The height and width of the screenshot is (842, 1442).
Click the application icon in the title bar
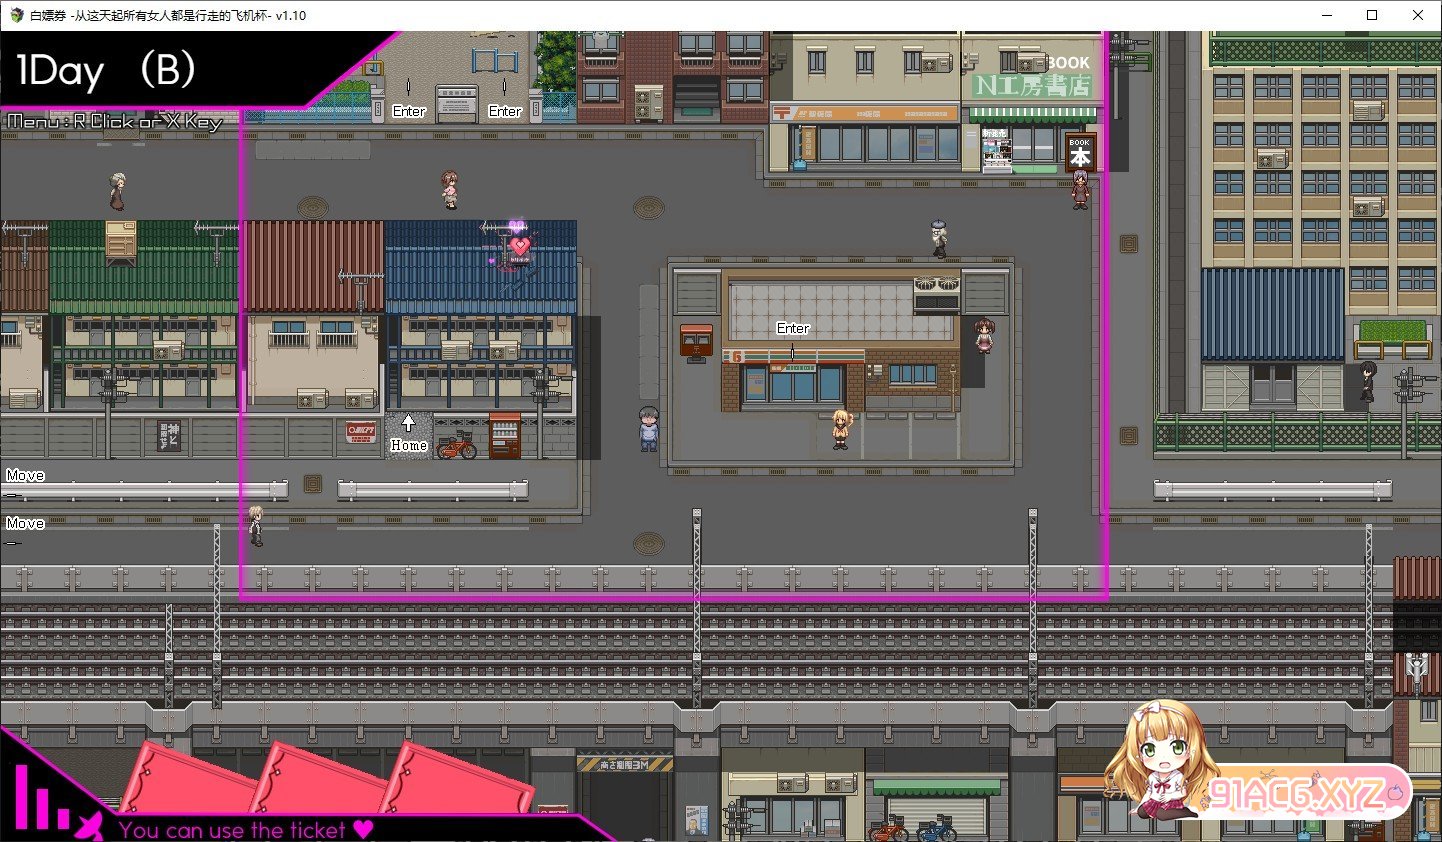16,15
